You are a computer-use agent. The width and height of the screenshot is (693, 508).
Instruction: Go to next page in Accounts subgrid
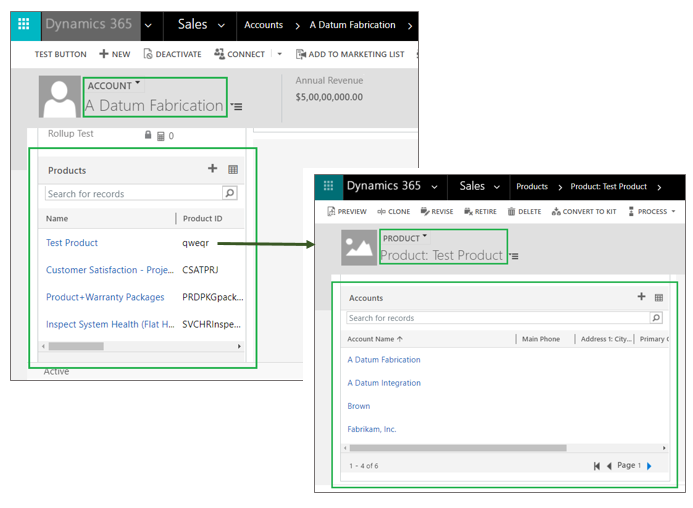click(x=649, y=466)
